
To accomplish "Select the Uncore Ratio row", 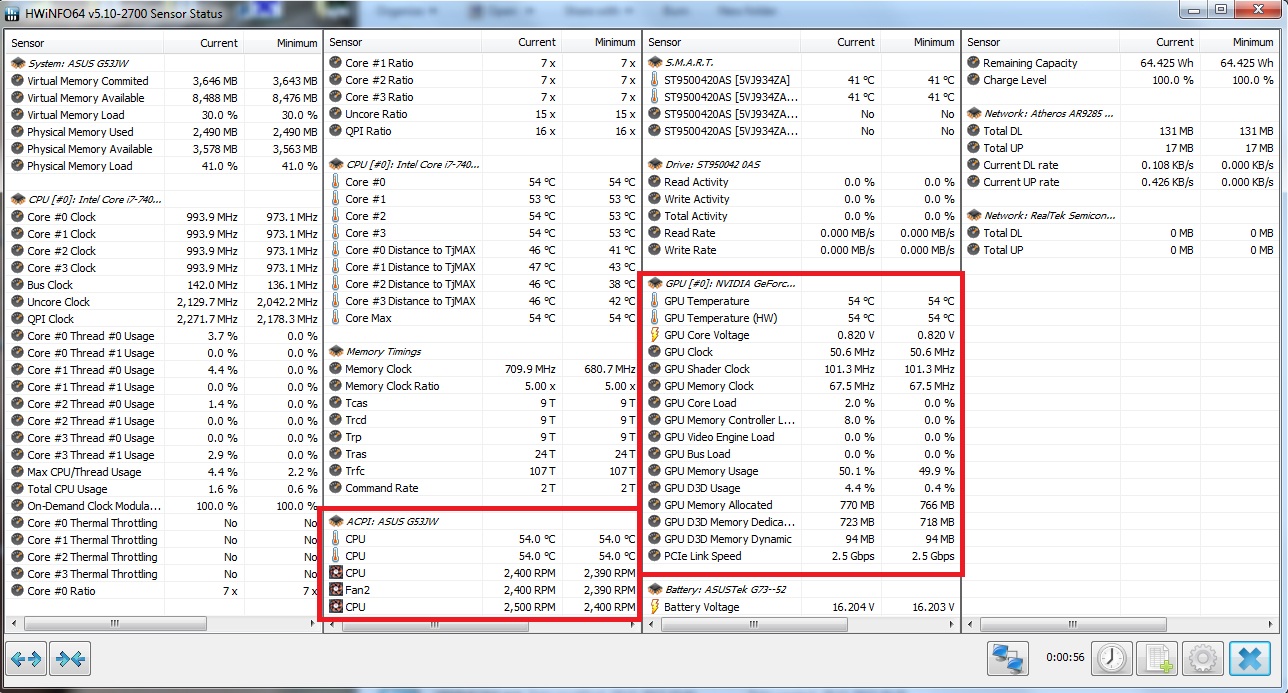I will pos(482,114).
